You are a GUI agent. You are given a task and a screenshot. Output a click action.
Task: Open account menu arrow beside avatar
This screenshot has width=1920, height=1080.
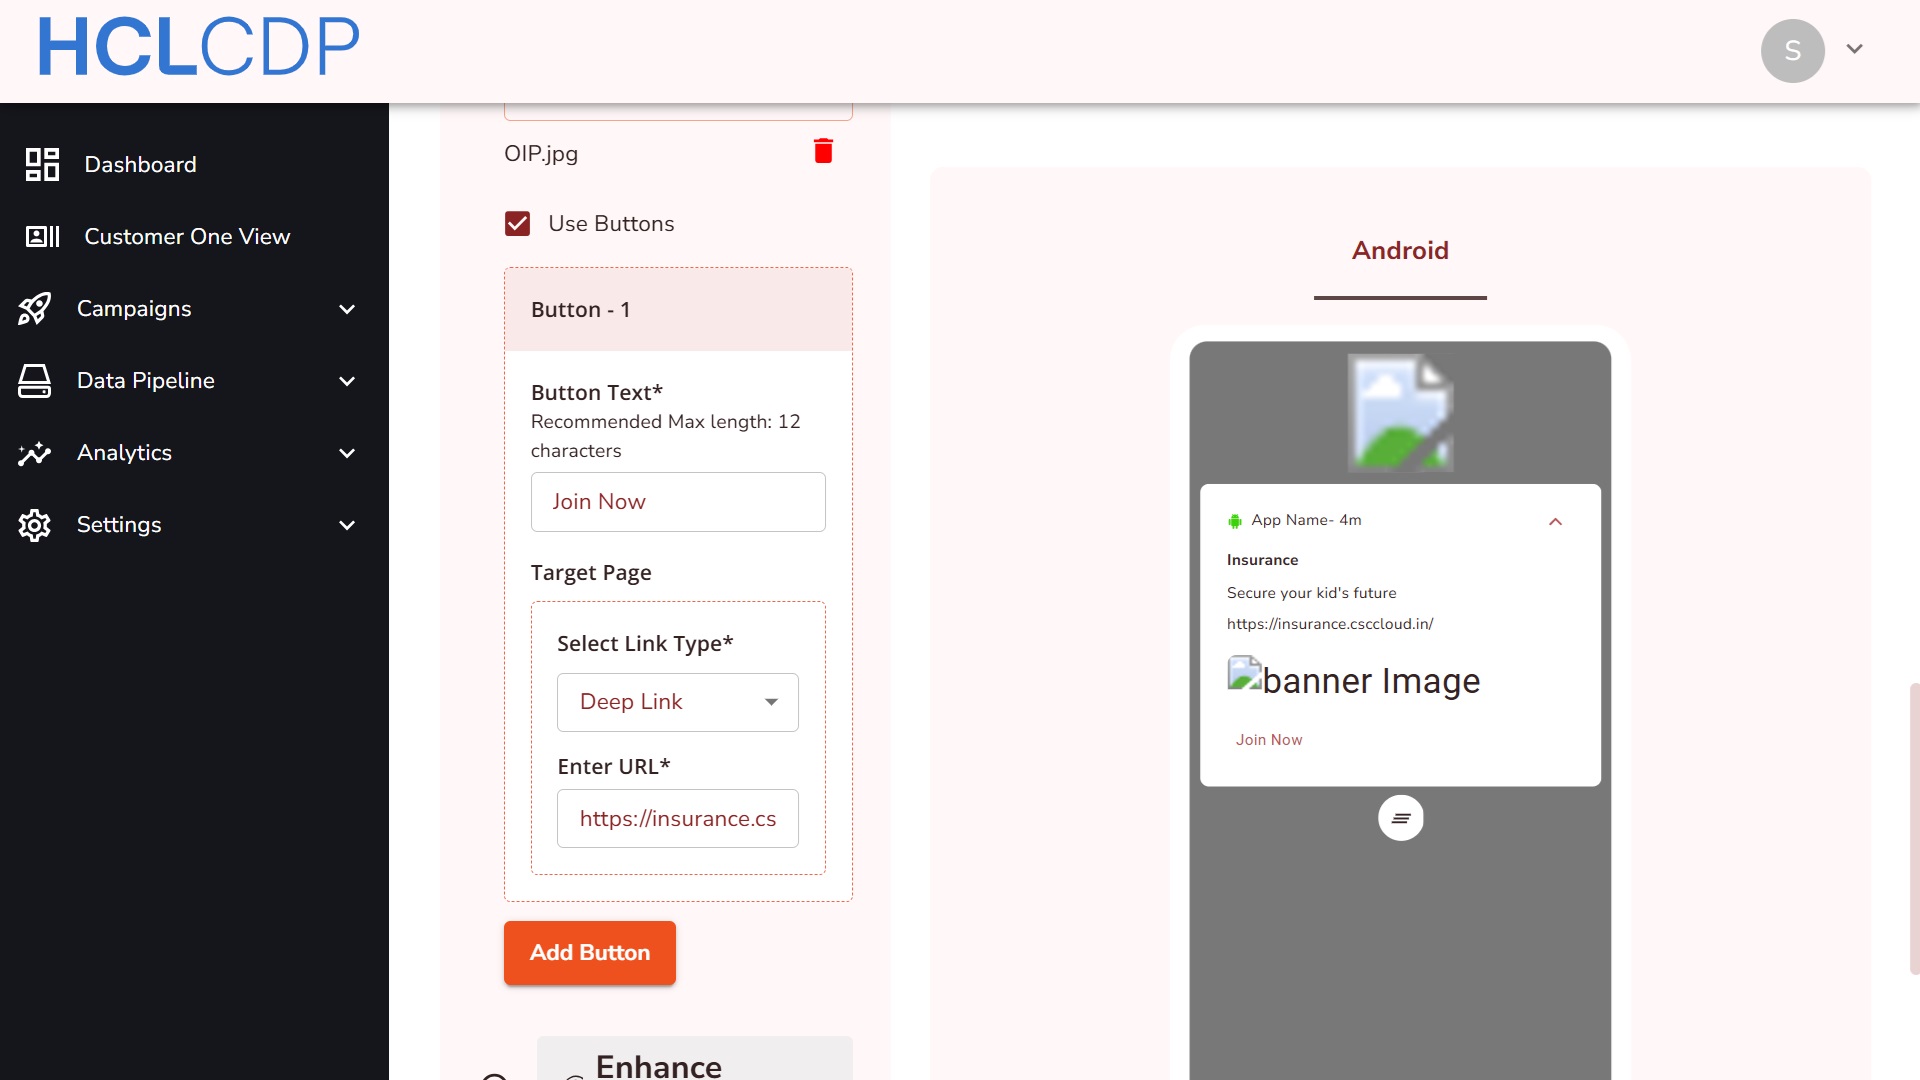click(1854, 49)
